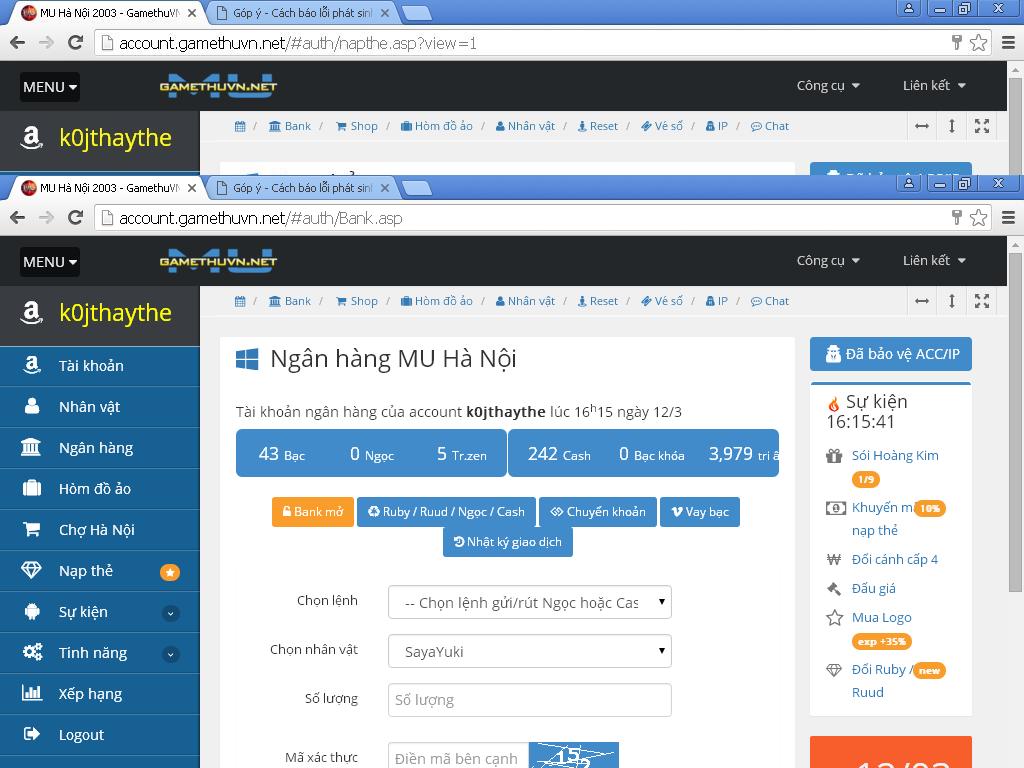Open the Liên kết dropdown in the Bank window
The image size is (1024, 768).
(934, 261)
